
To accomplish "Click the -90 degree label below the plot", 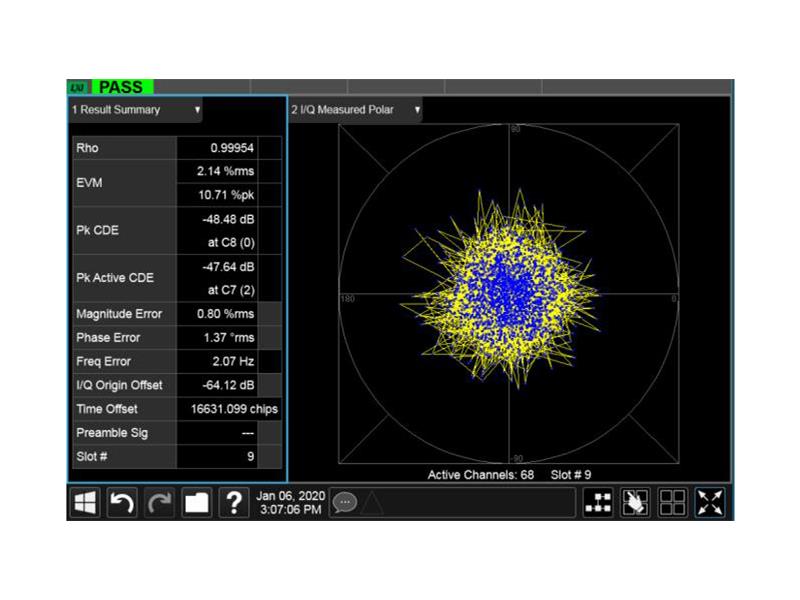I will [x=517, y=458].
